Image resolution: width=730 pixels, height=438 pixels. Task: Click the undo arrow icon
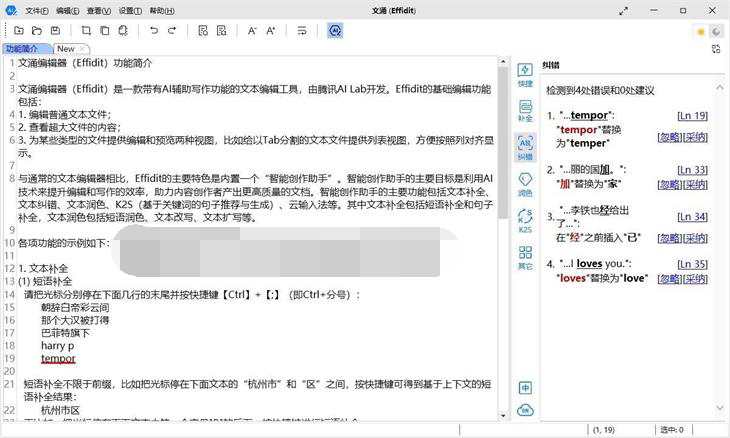pyautogui.click(x=154, y=31)
